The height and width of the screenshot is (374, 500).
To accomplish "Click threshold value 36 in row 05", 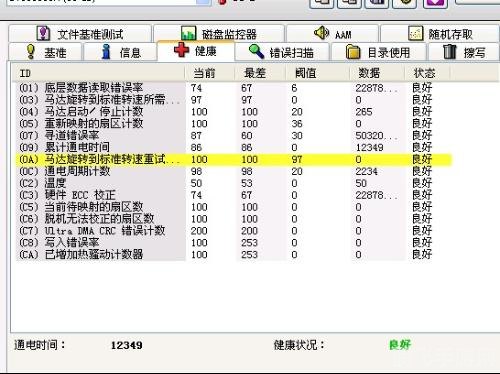I will coord(297,124).
